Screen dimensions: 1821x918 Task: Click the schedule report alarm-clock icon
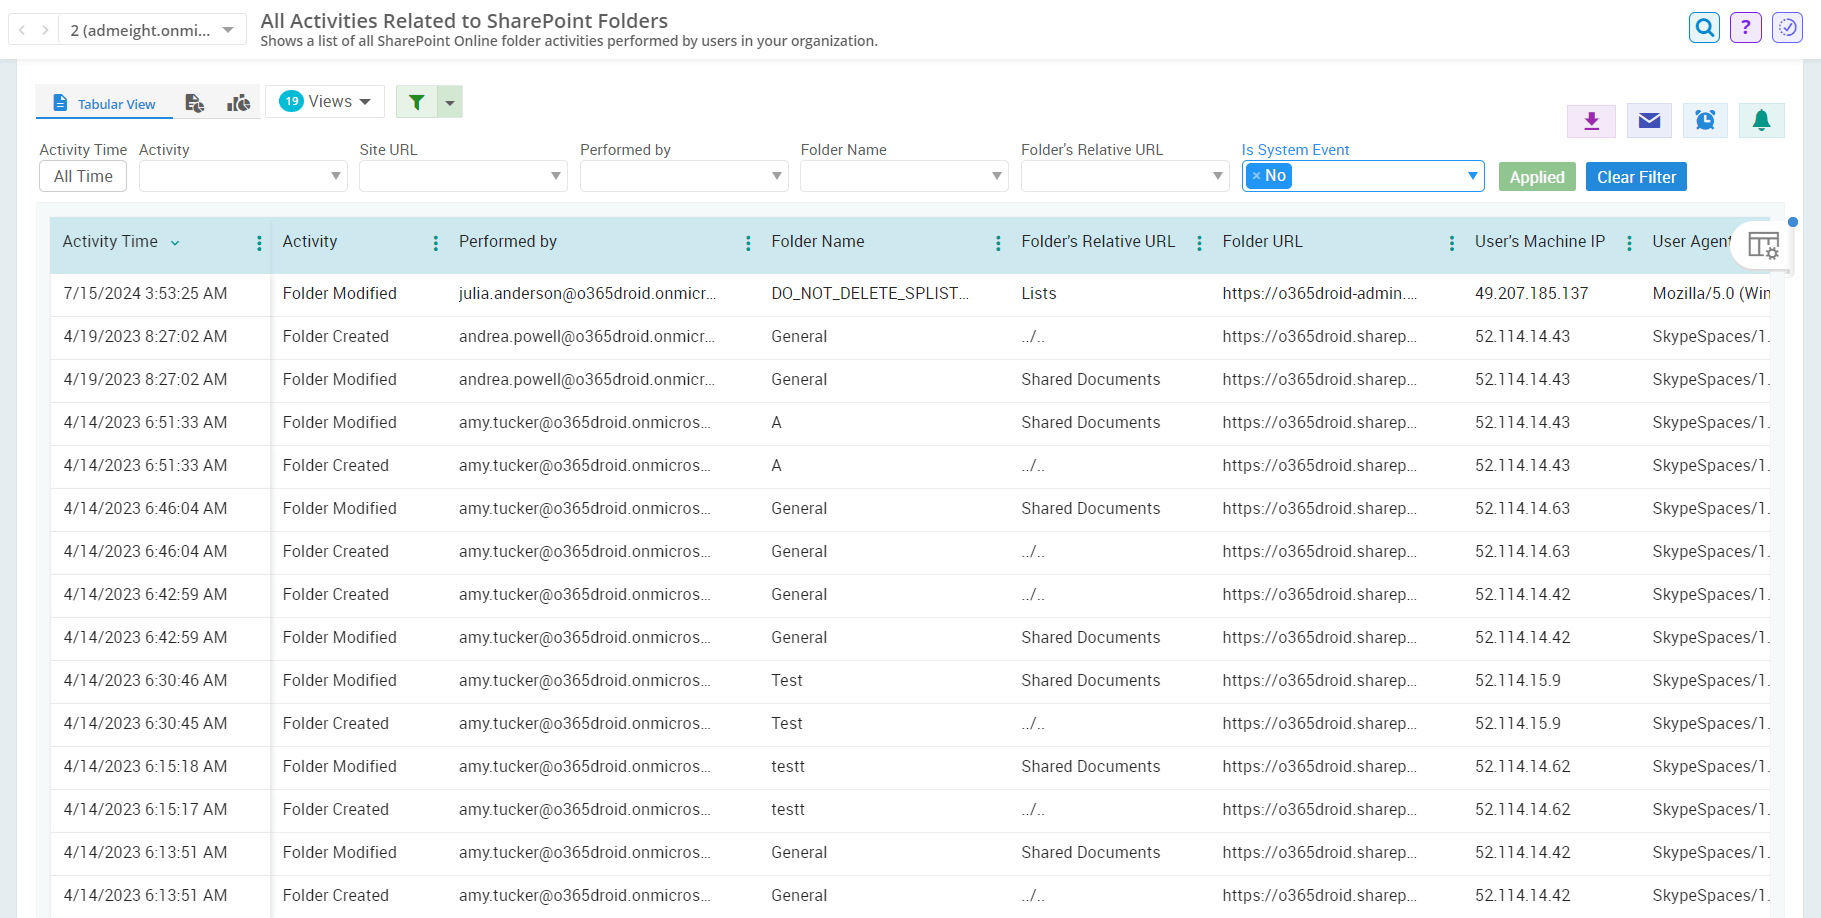(x=1705, y=120)
